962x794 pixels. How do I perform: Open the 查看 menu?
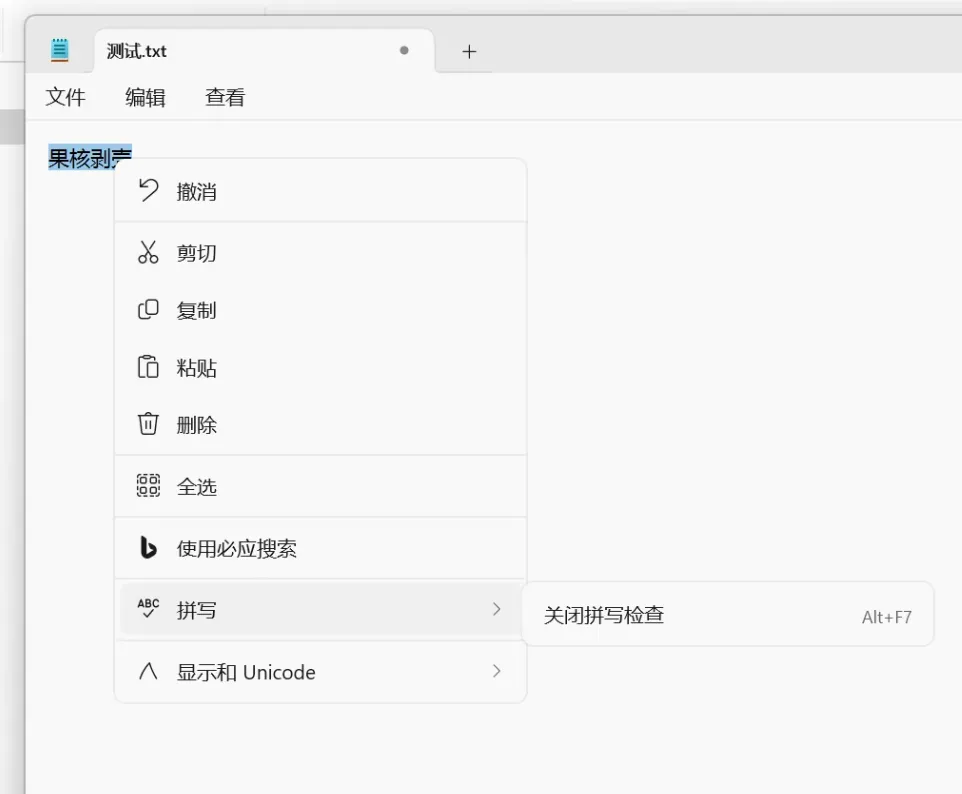tap(225, 97)
